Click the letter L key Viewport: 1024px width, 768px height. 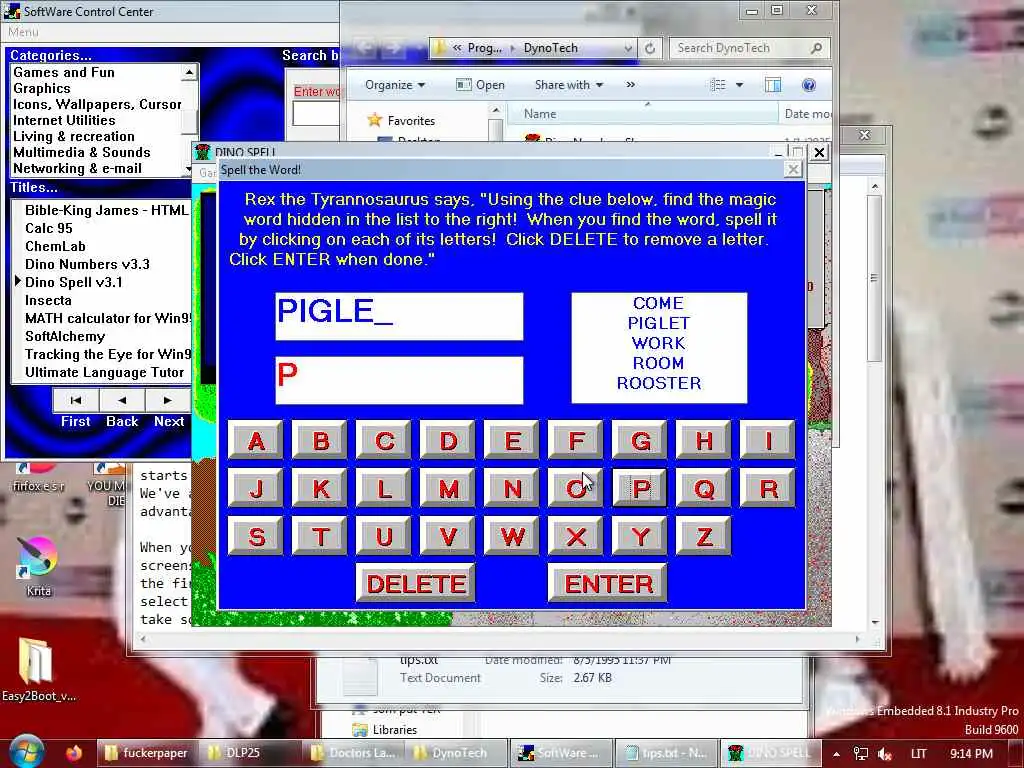pos(384,488)
